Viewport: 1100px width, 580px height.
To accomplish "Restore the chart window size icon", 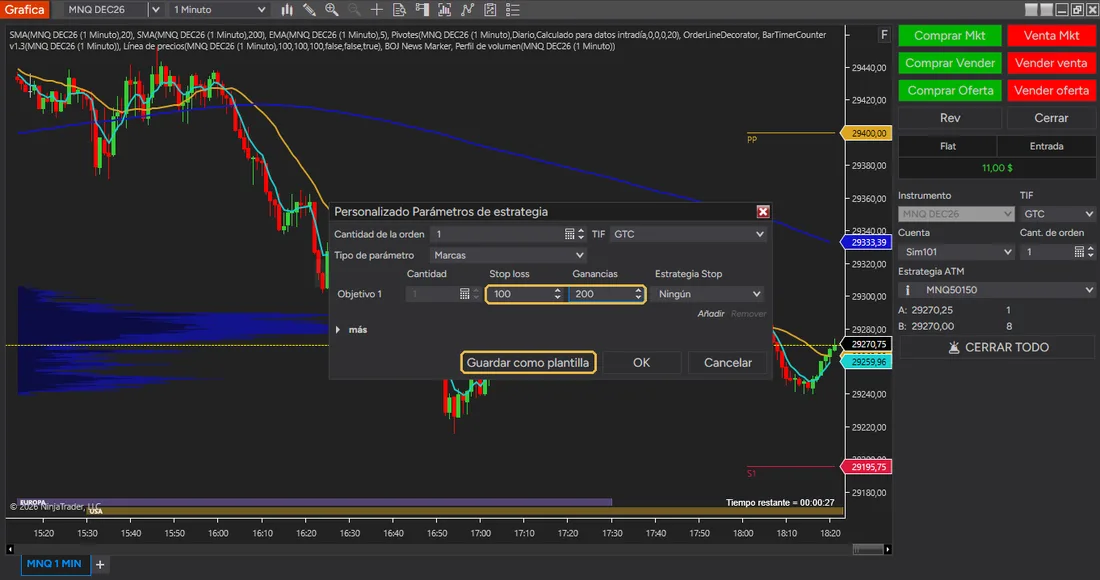I will [1077, 10].
